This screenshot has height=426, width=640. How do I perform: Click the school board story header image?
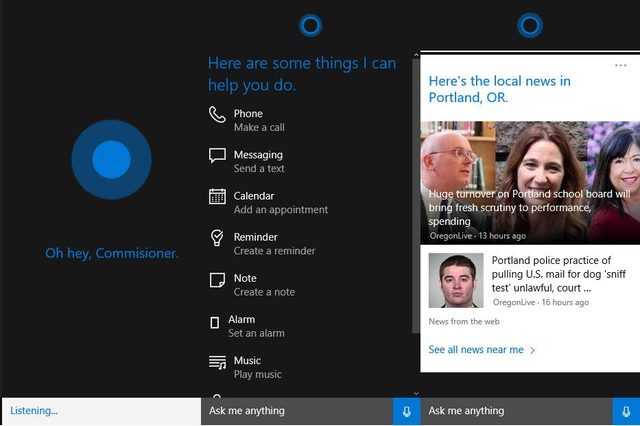point(530,182)
